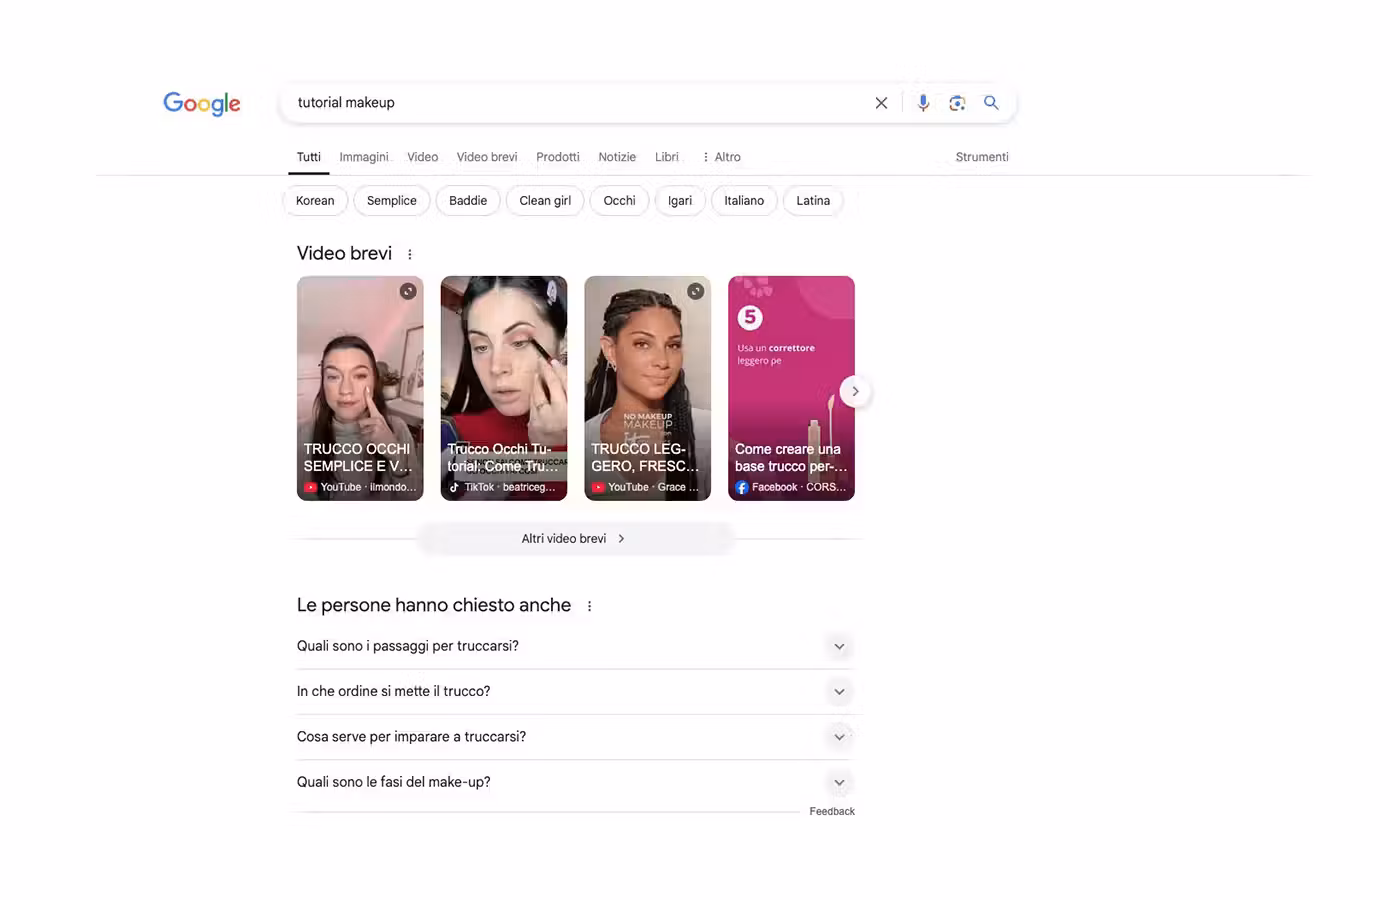
Task: Switch to the Tutti tab
Action: point(309,157)
